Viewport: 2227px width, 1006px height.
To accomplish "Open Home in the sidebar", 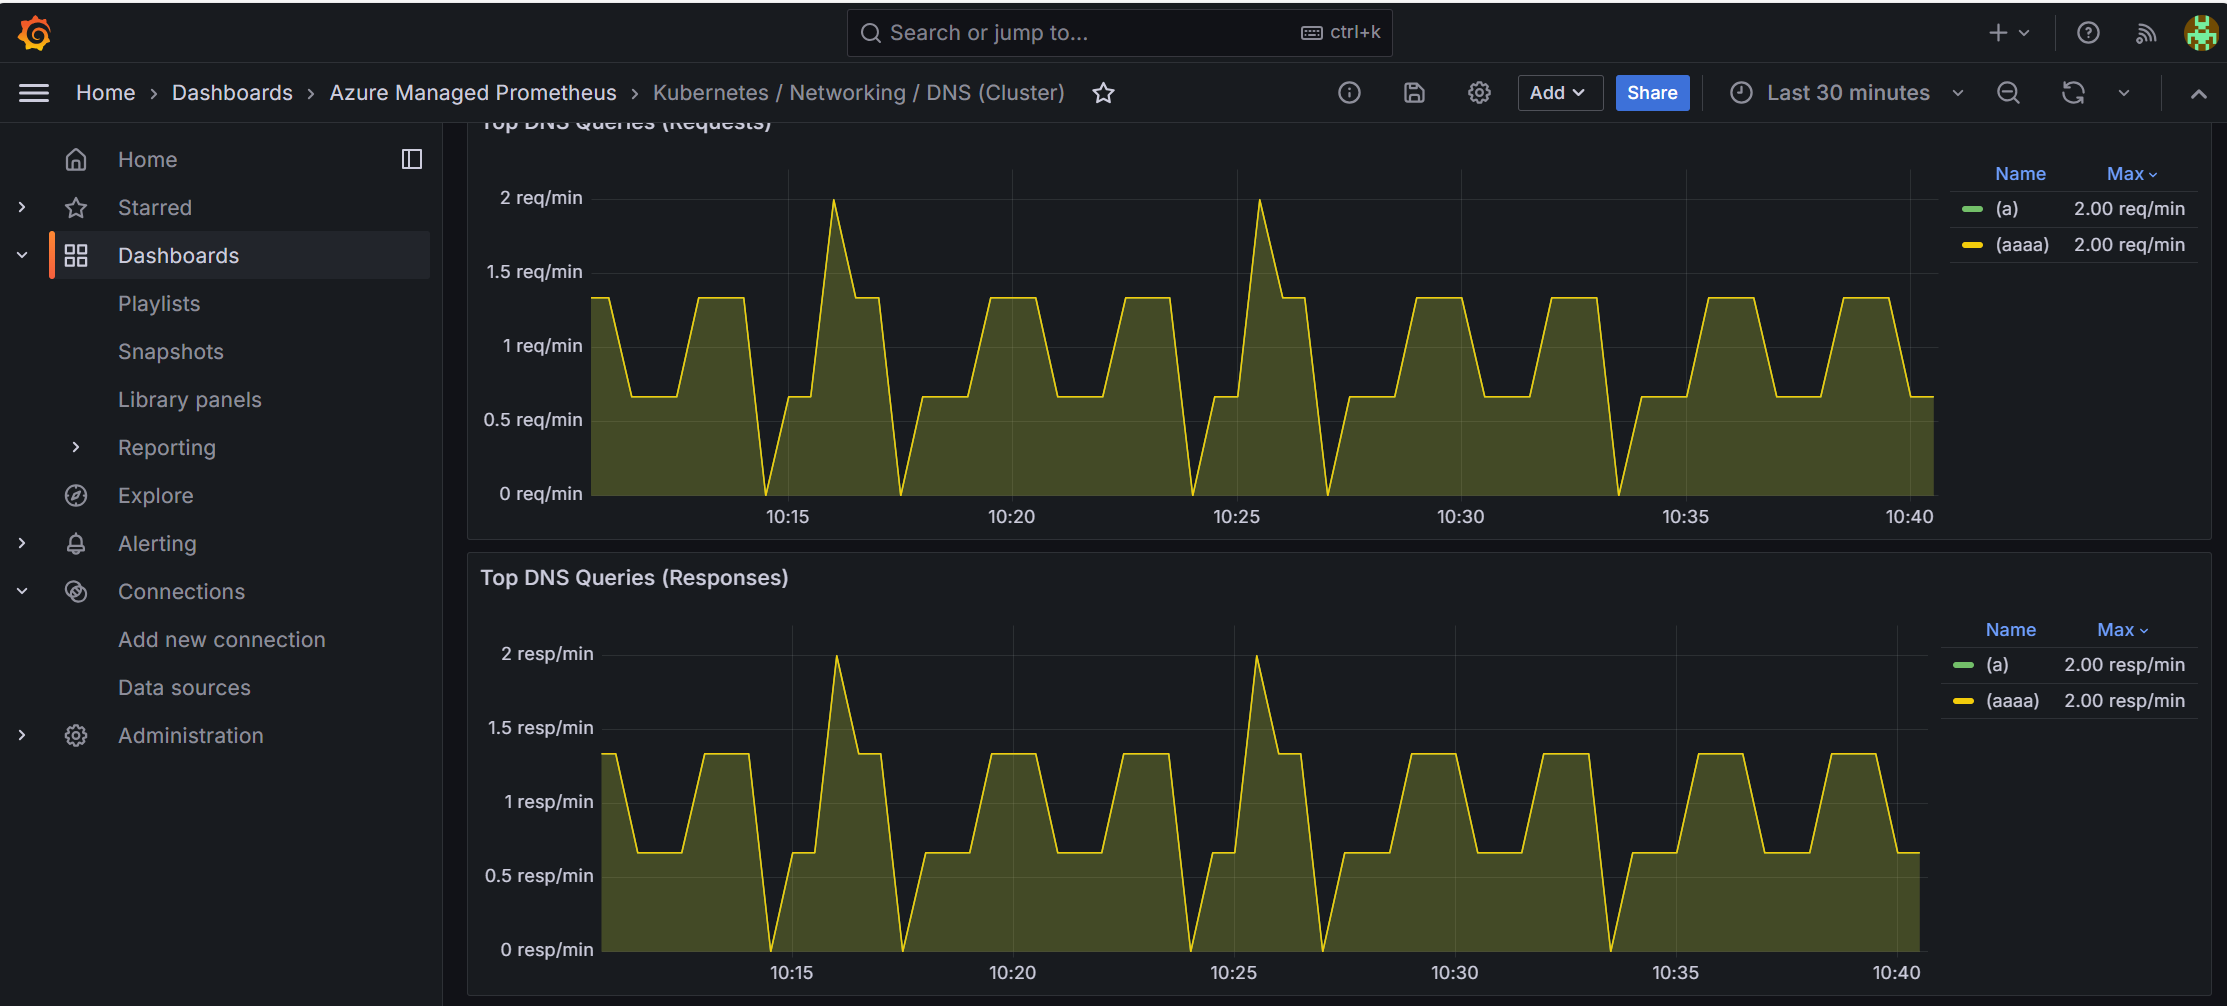I will pyautogui.click(x=147, y=159).
